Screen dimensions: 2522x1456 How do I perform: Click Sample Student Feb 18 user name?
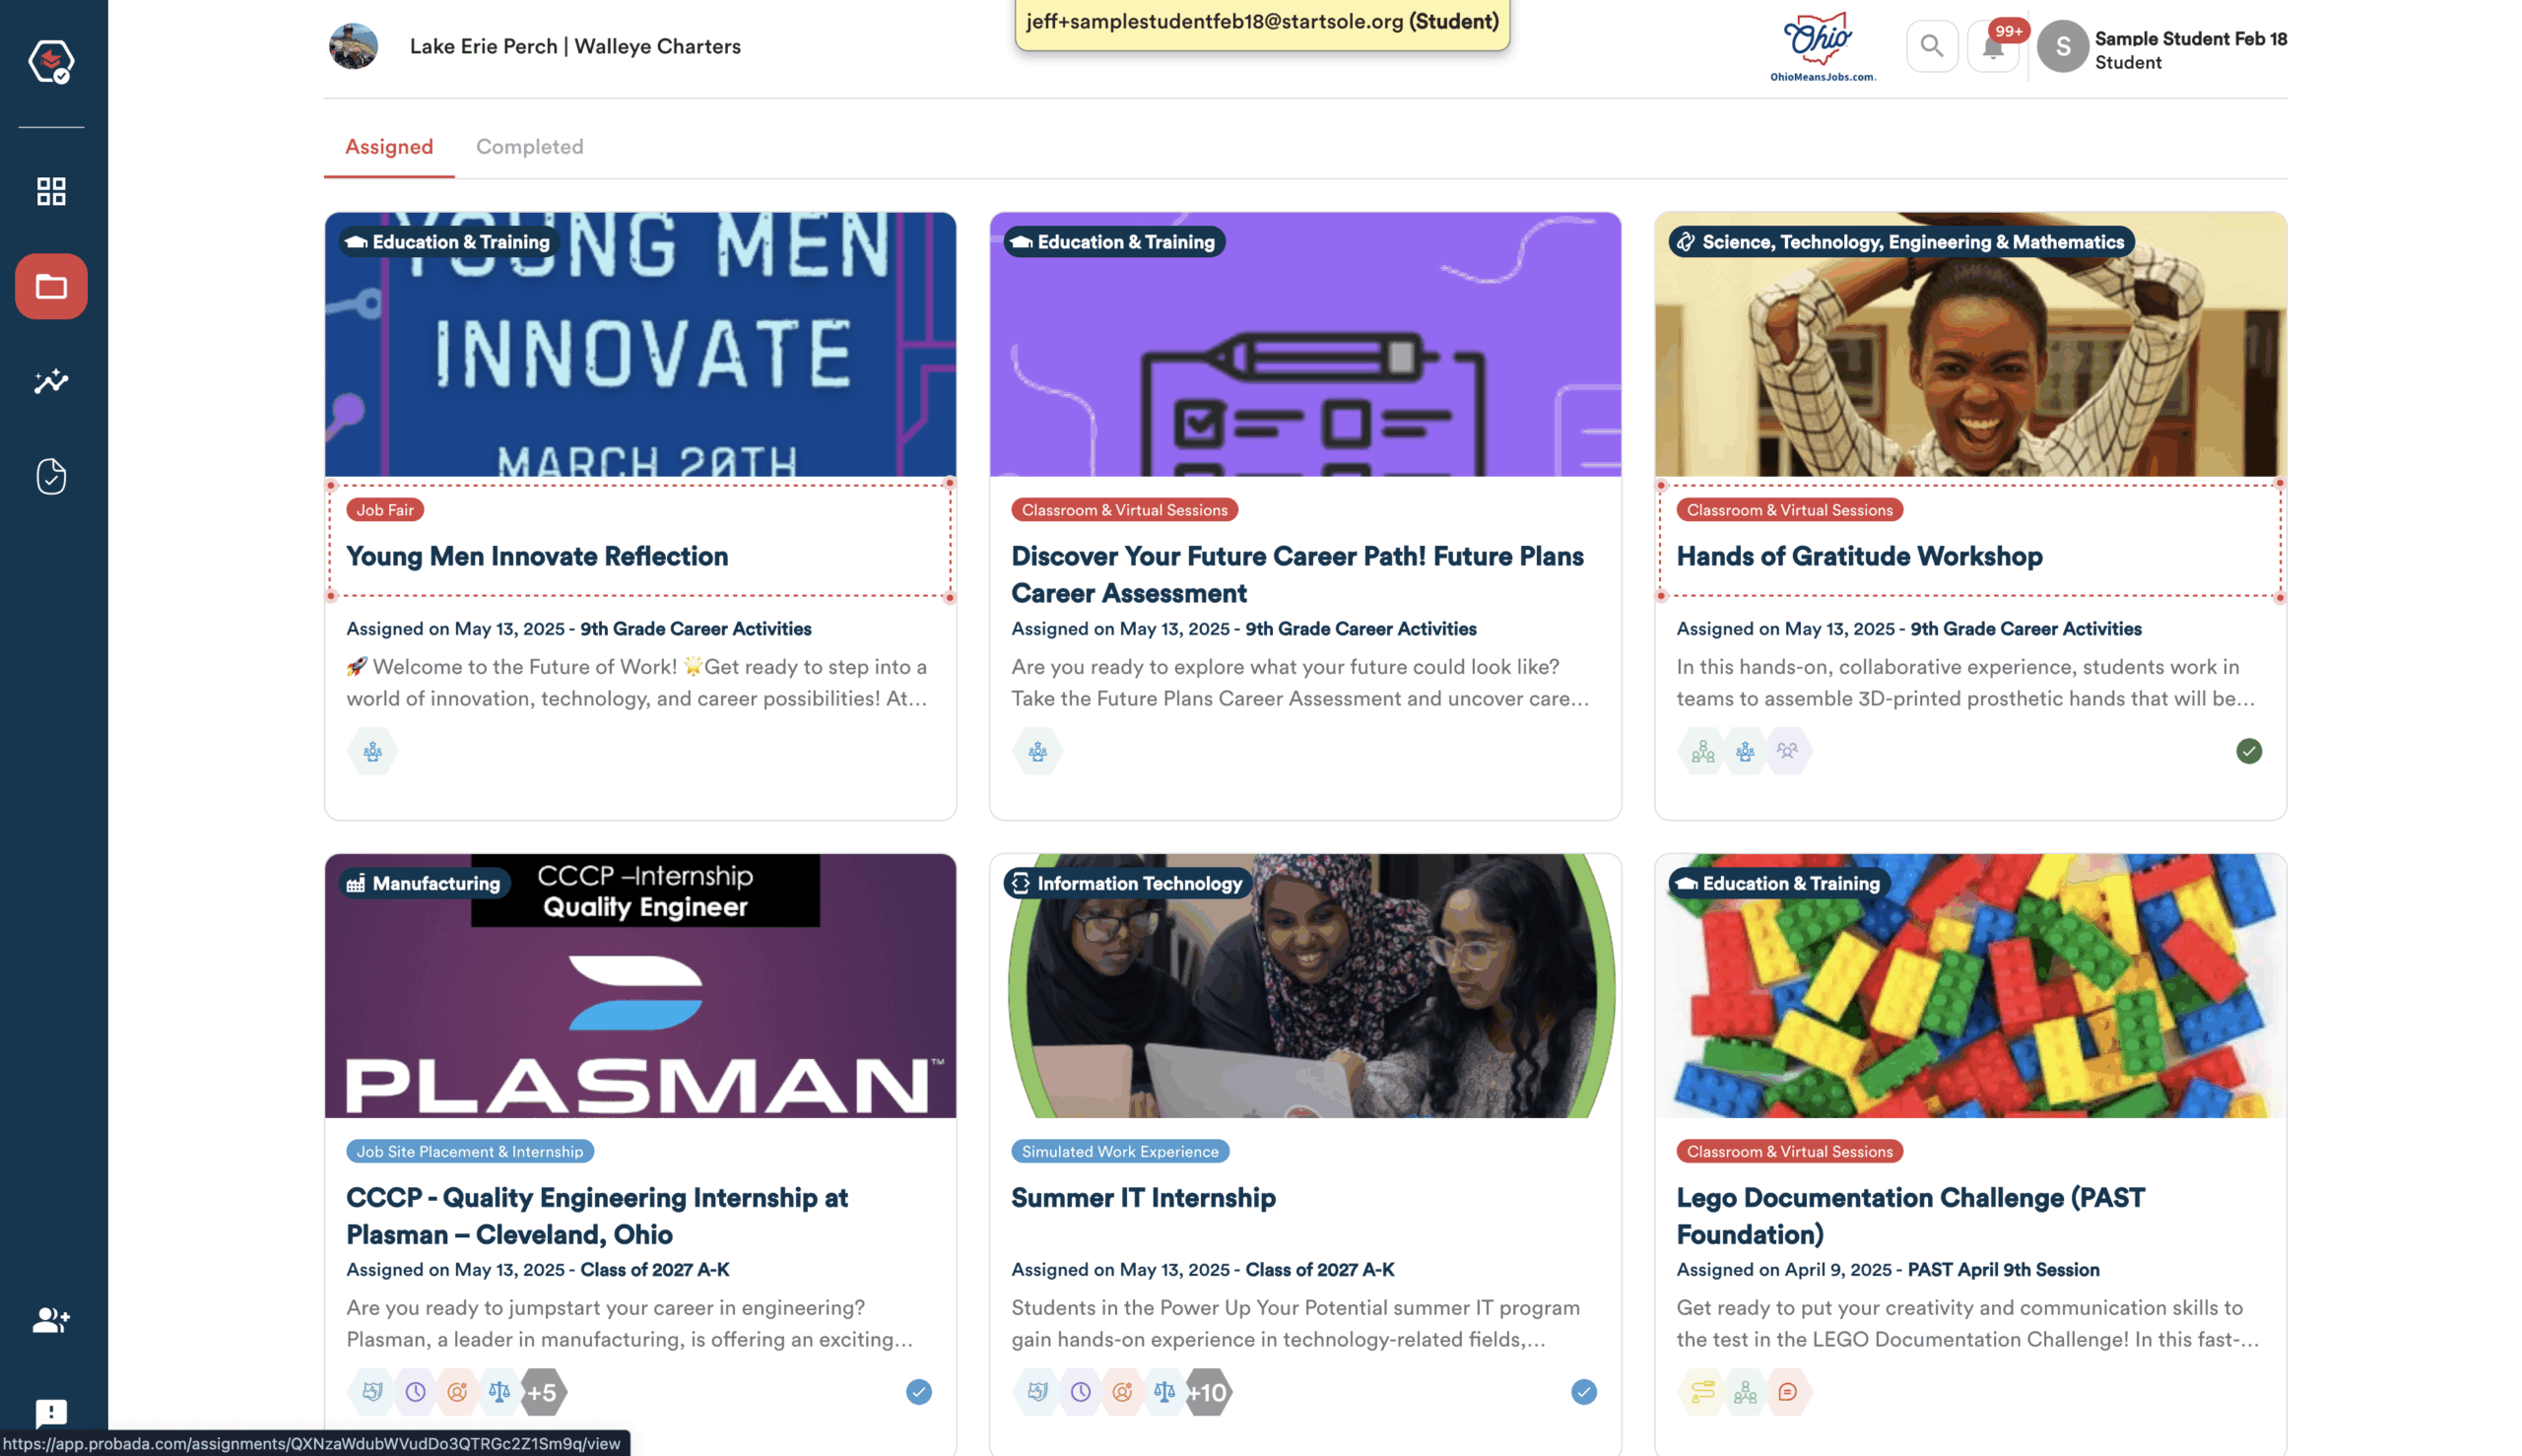click(2190, 38)
